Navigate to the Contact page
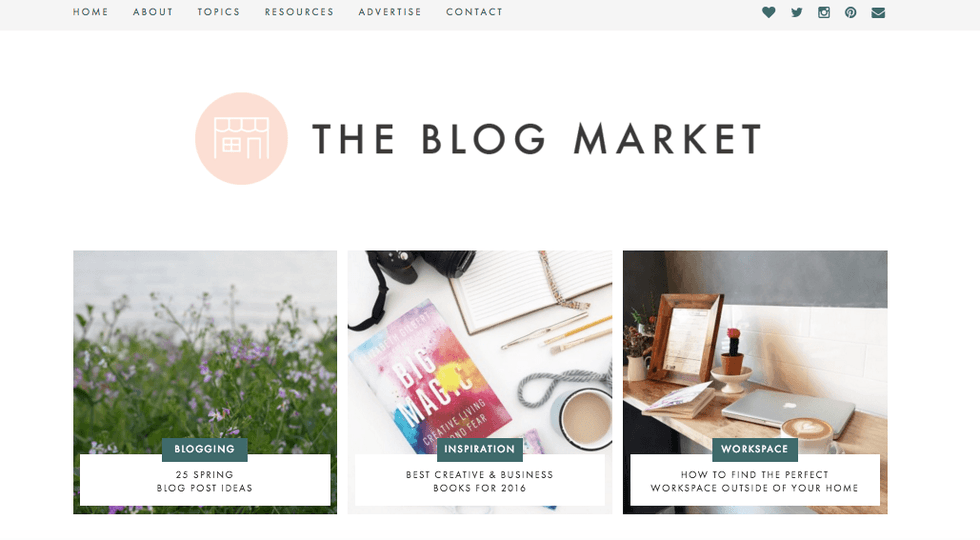The image size is (980, 540). pyautogui.click(x=474, y=12)
